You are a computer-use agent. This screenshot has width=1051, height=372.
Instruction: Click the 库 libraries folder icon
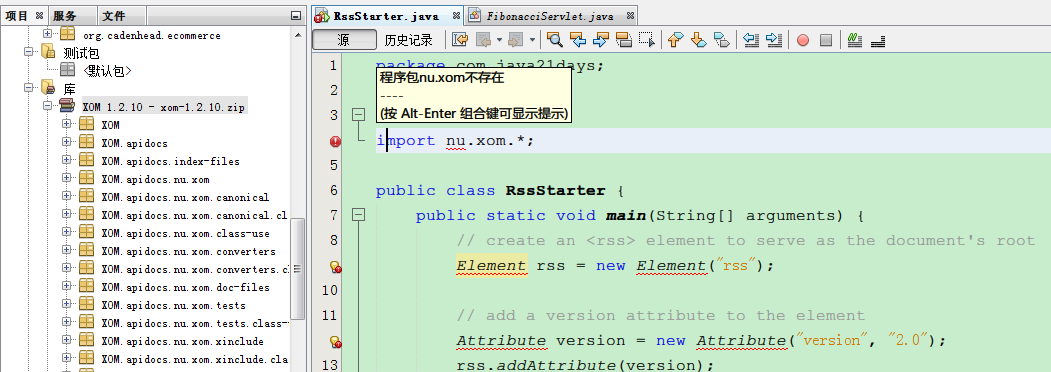(48, 88)
